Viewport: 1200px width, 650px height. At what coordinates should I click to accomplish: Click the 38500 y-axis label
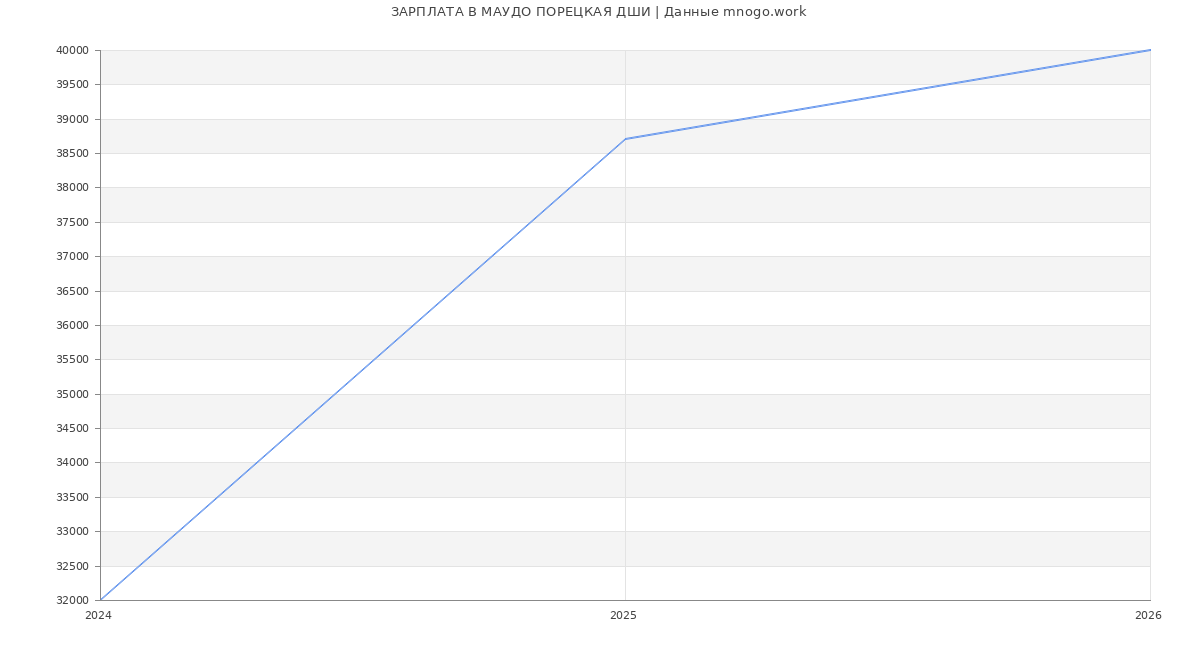click(73, 154)
